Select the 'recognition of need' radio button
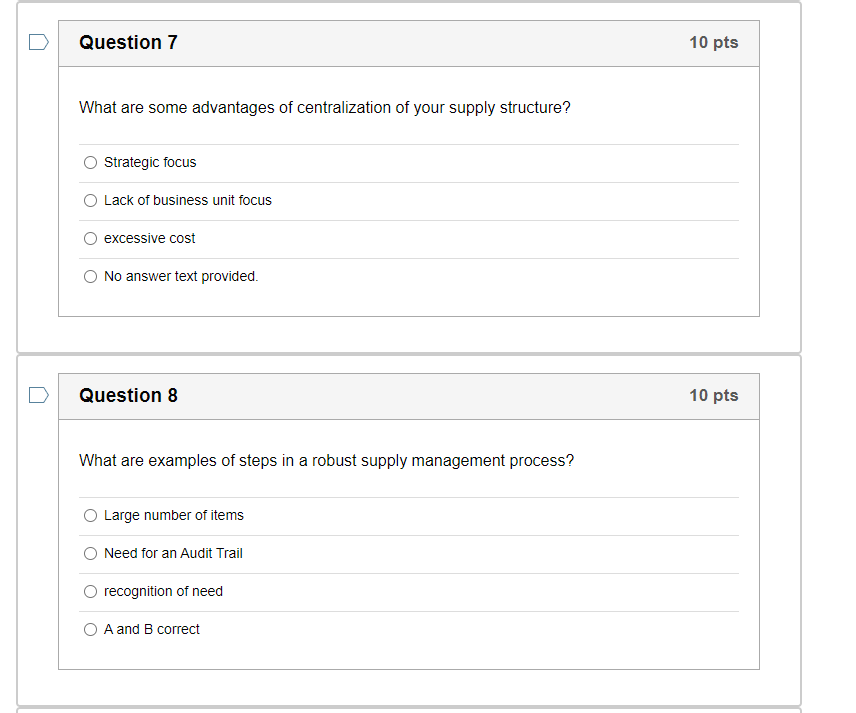The image size is (856, 713). tap(91, 591)
